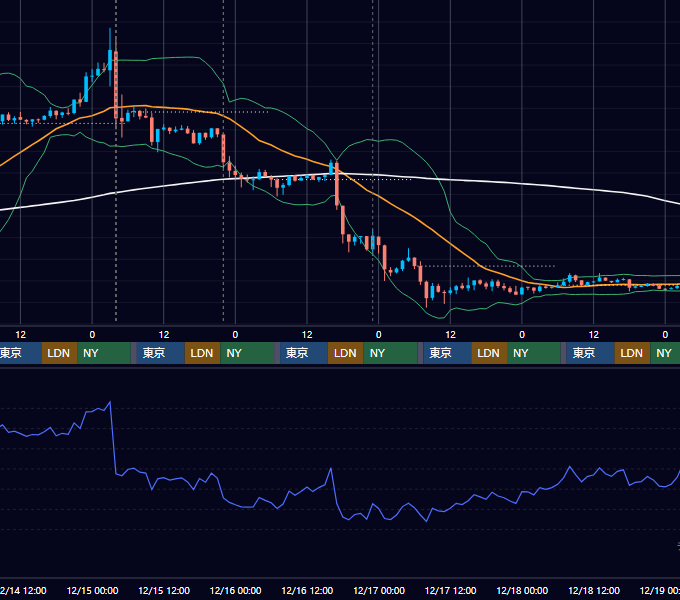Click the 12/15 12:00 date label
This screenshot has height=600, width=680.
(x=164, y=590)
